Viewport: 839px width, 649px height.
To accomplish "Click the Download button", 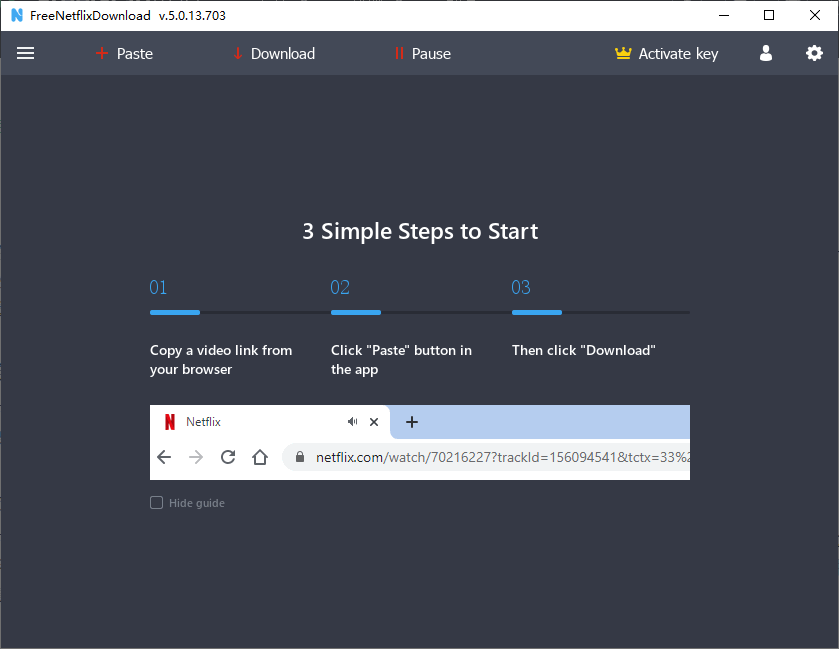I will [274, 54].
